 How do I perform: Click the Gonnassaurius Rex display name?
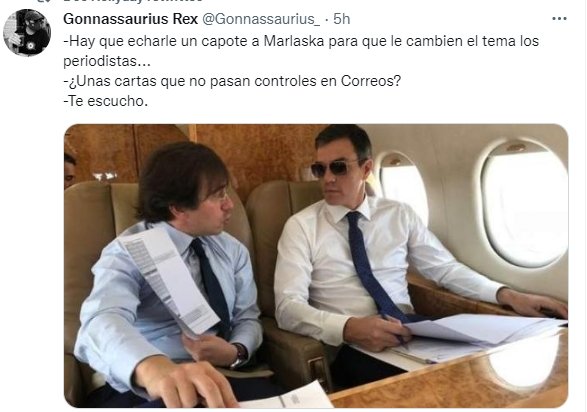pyautogui.click(x=130, y=19)
